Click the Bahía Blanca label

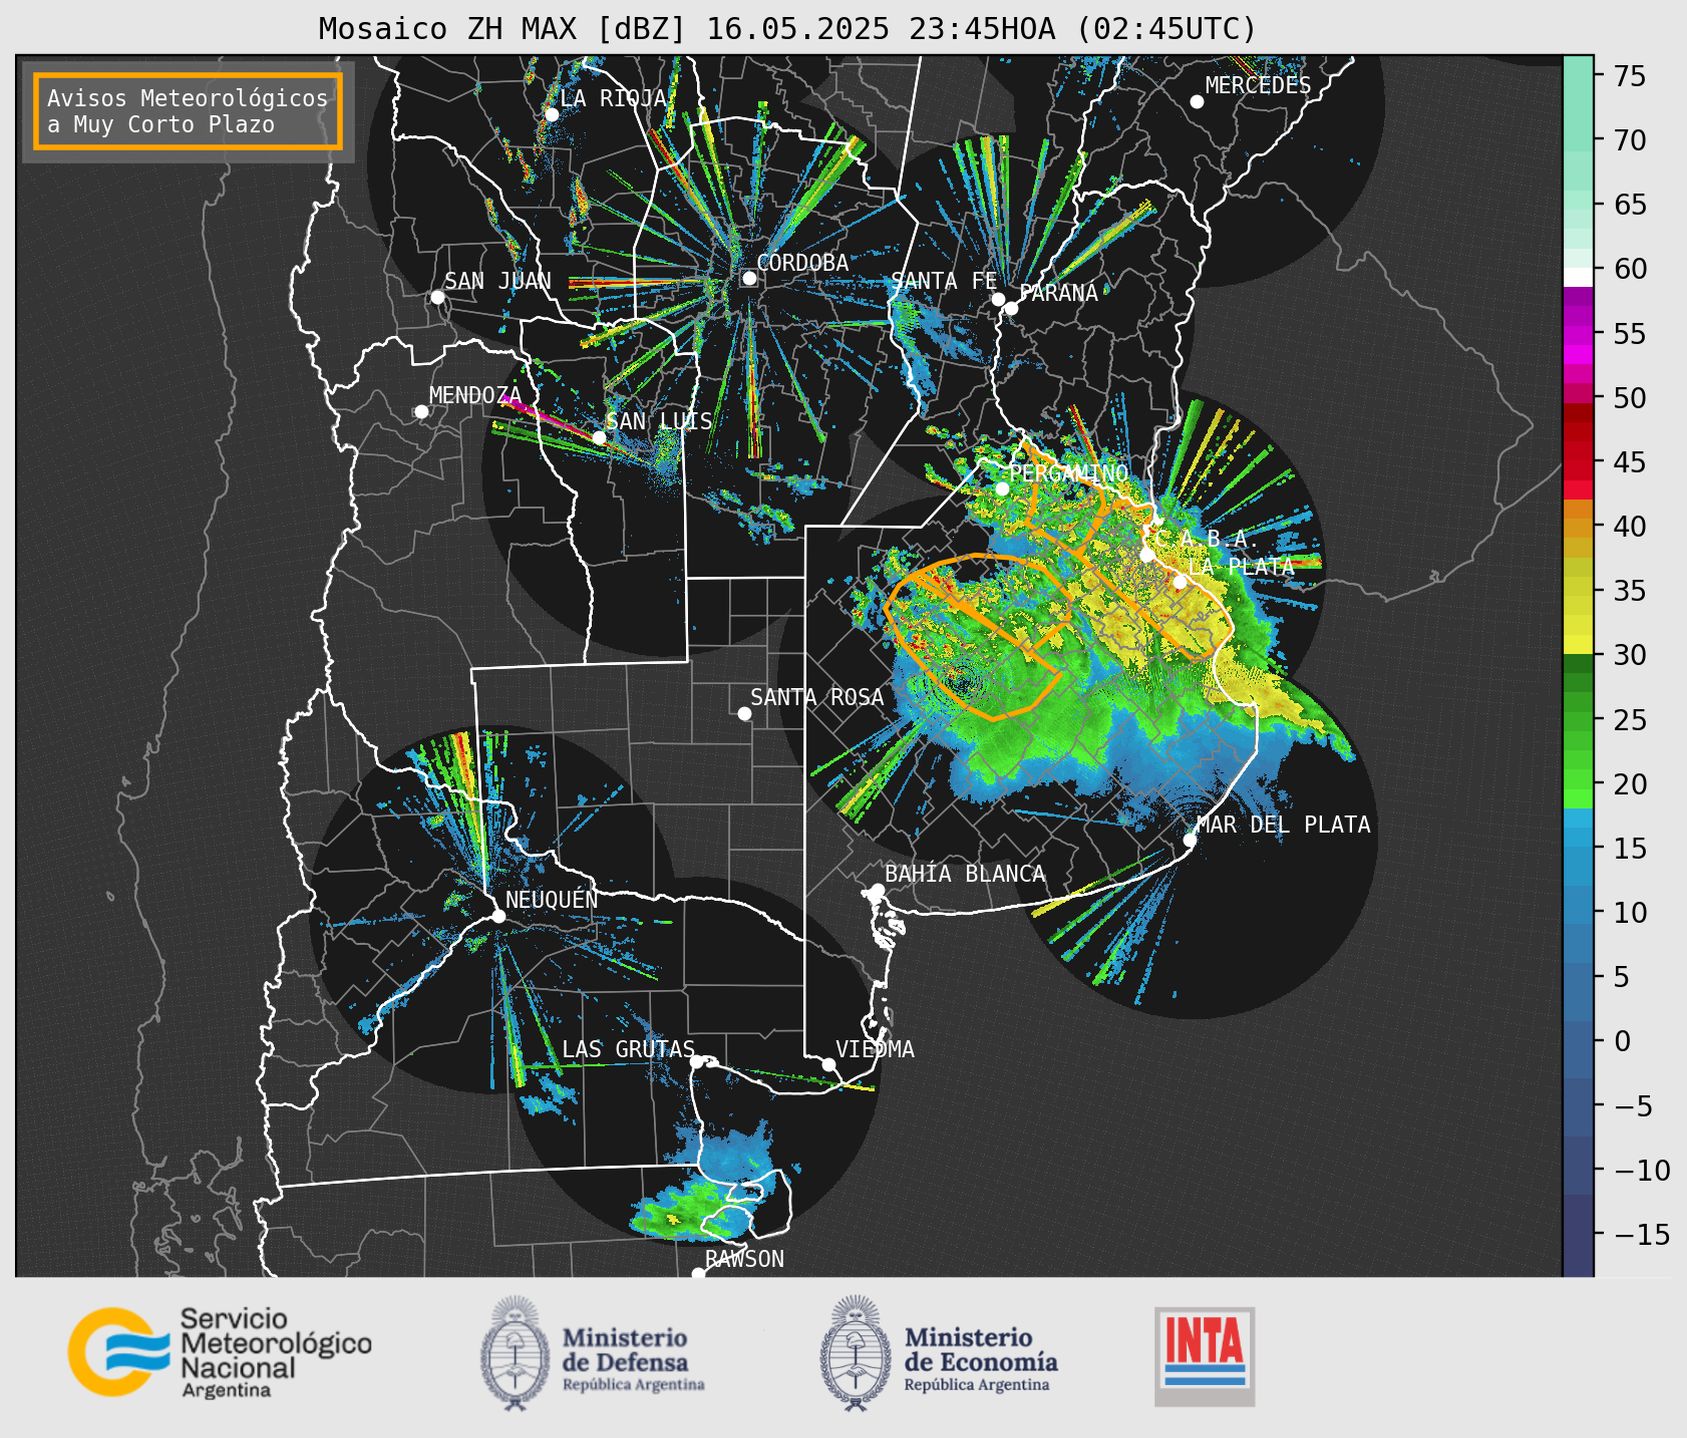pos(965,874)
